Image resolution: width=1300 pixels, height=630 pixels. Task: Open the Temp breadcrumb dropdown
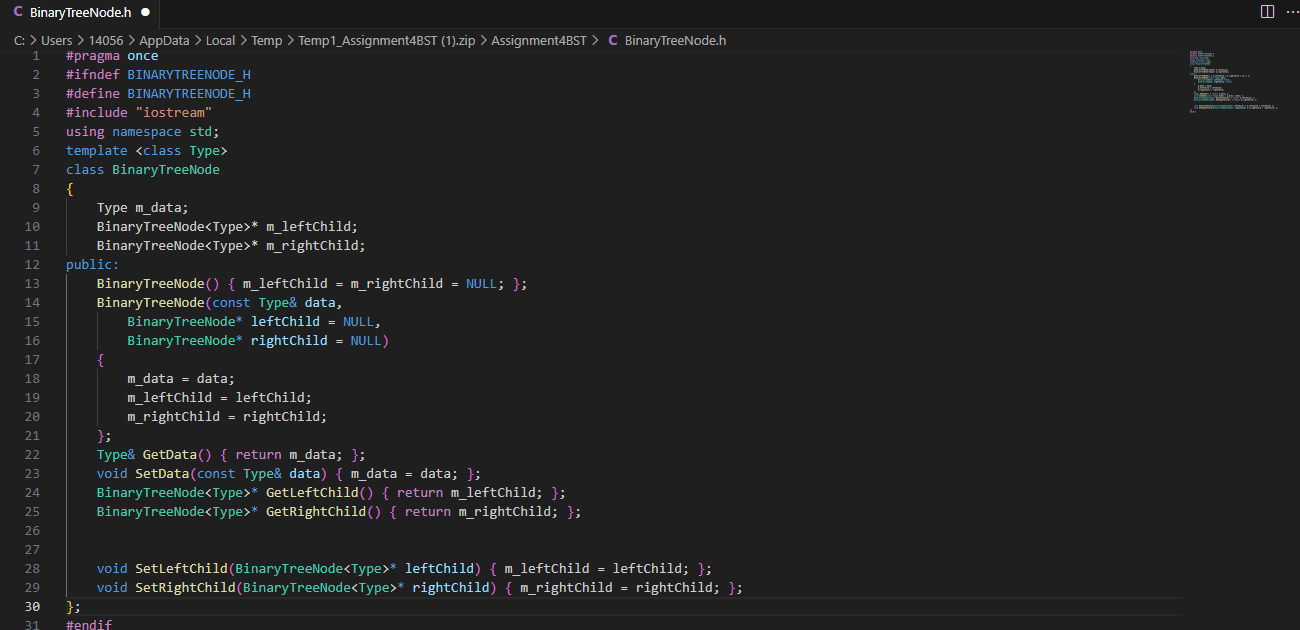pyautogui.click(x=266, y=40)
